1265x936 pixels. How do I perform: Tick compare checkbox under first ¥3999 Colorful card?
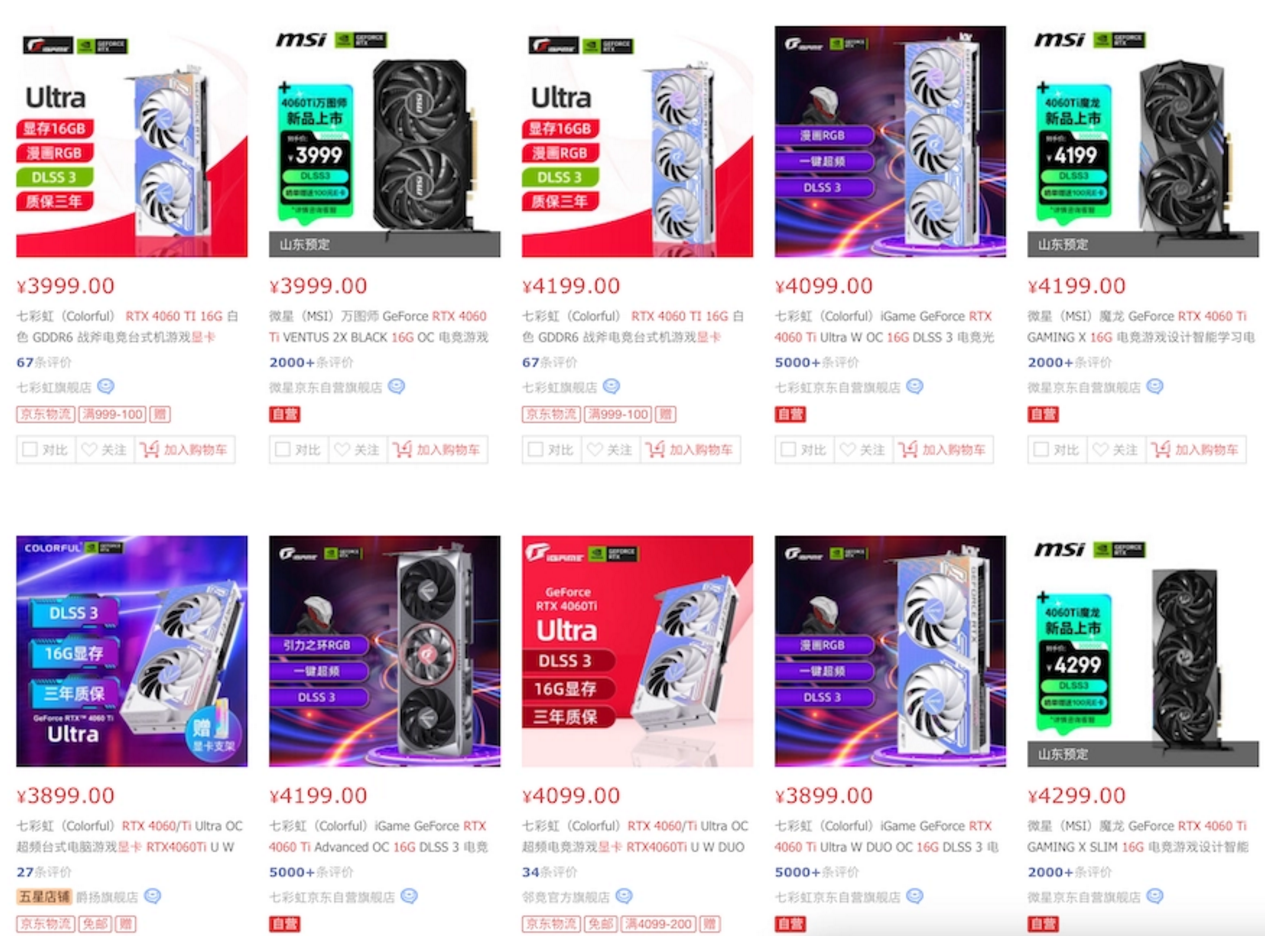click(30, 450)
